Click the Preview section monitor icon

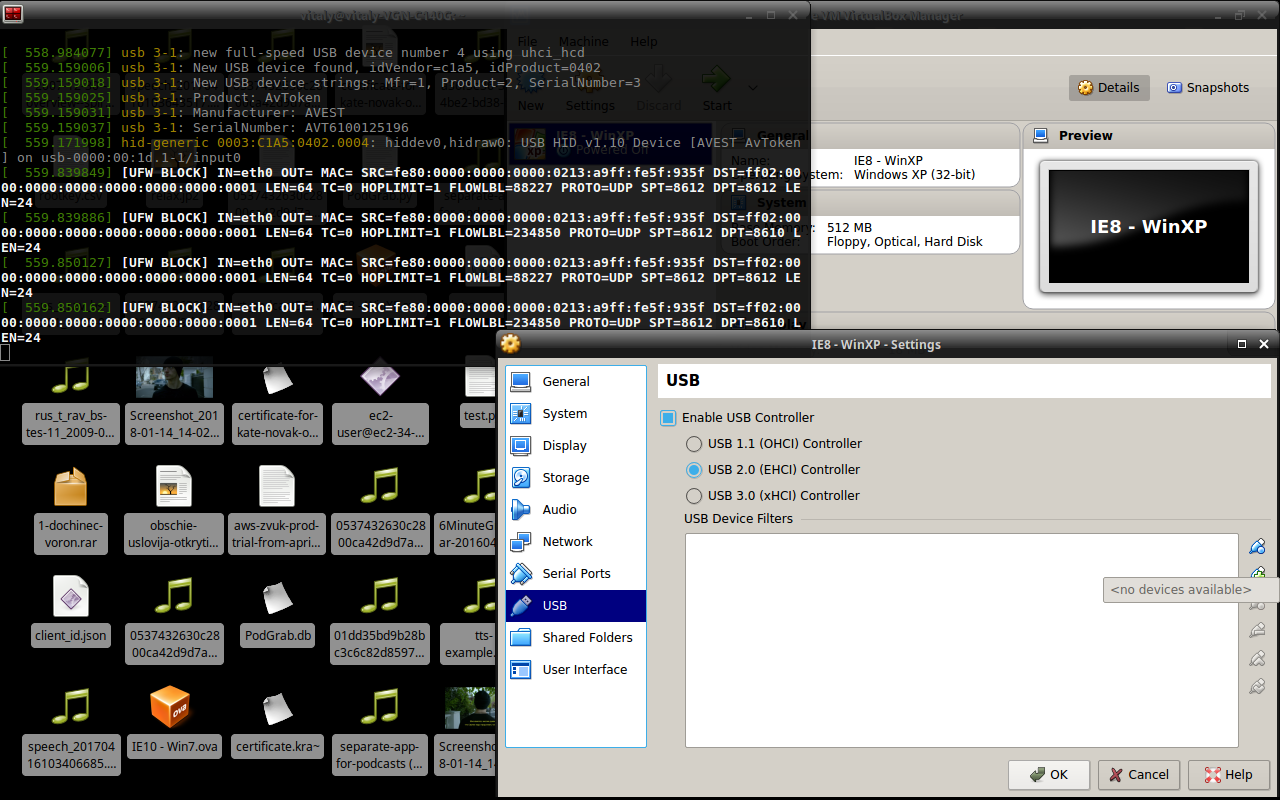[1040, 135]
